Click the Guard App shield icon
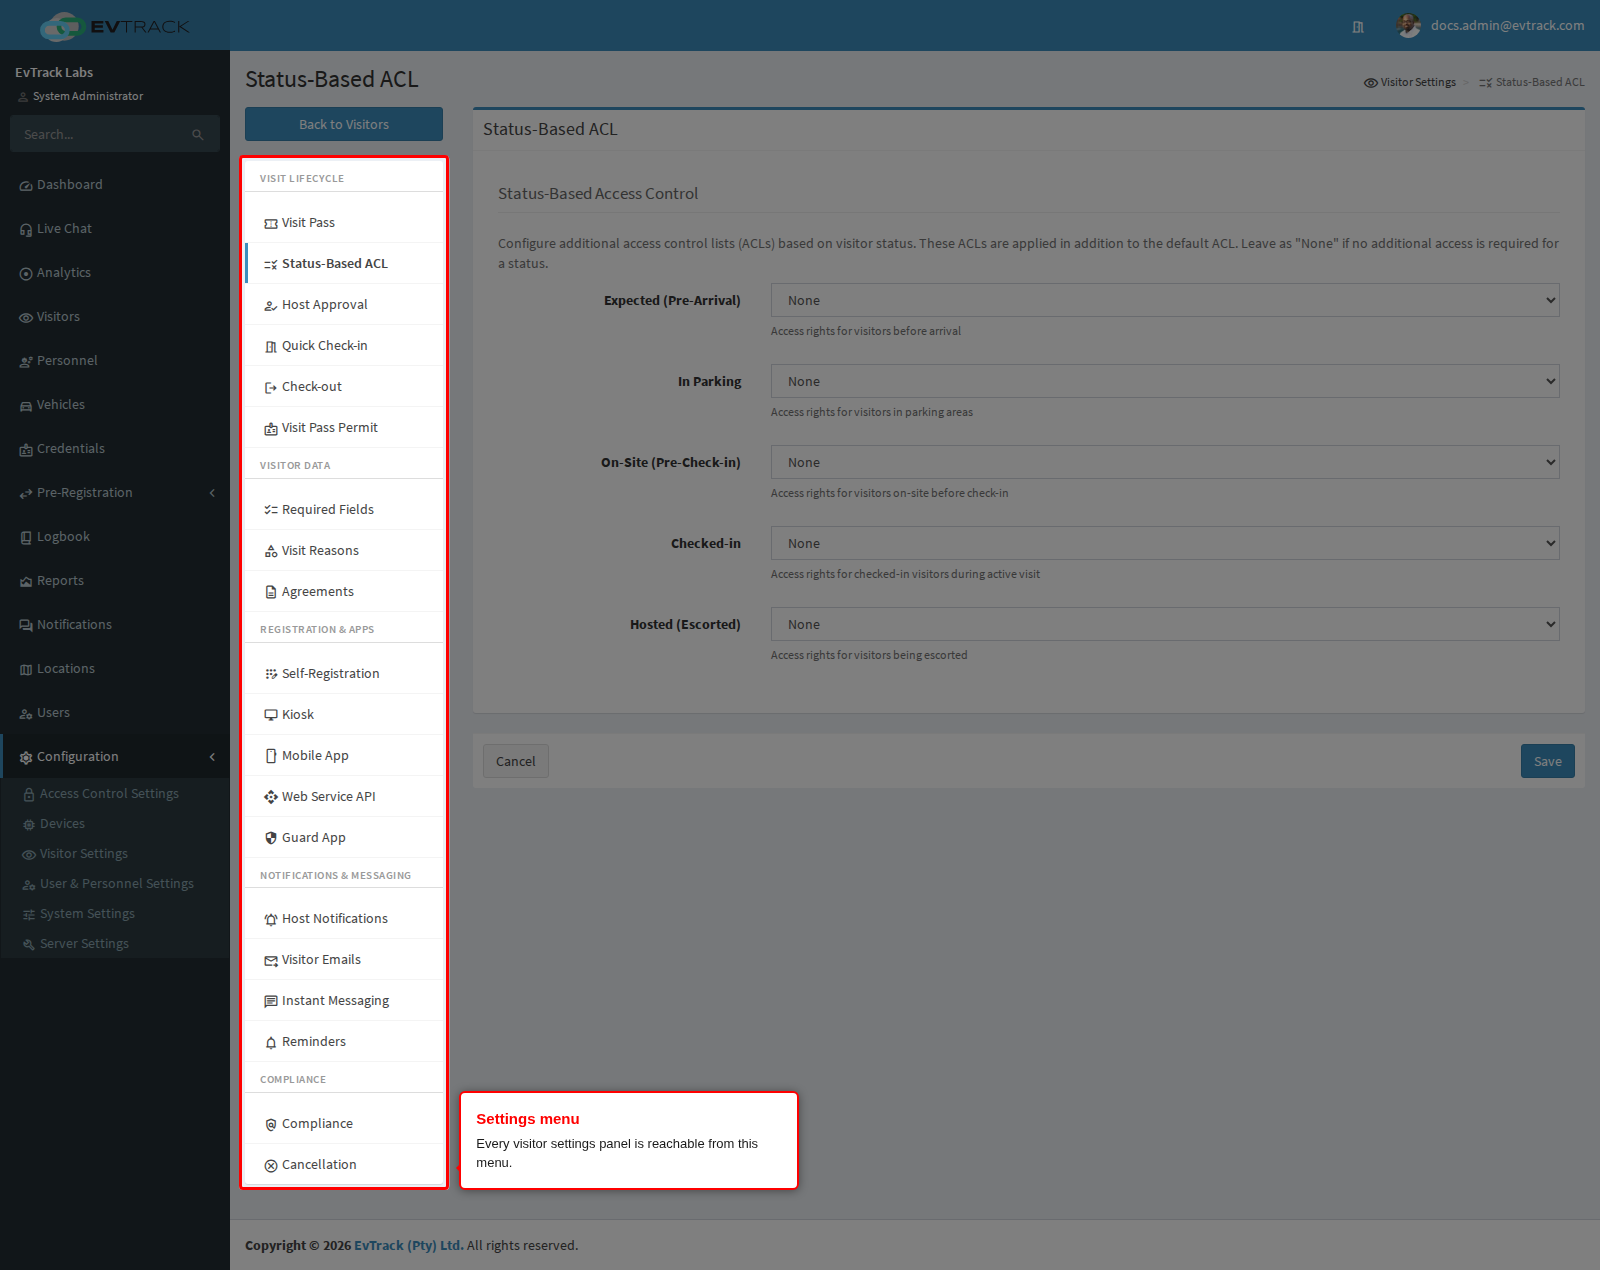This screenshot has height=1270, width=1600. [271, 838]
